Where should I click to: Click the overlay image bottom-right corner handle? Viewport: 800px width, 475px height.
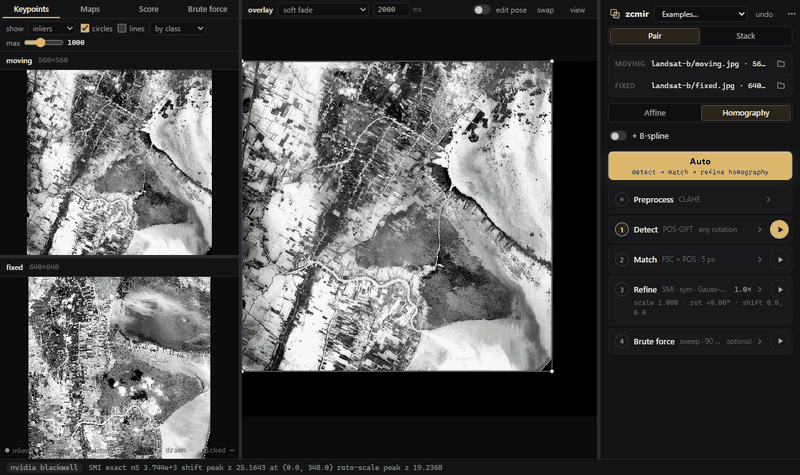(x=552, y=371)
